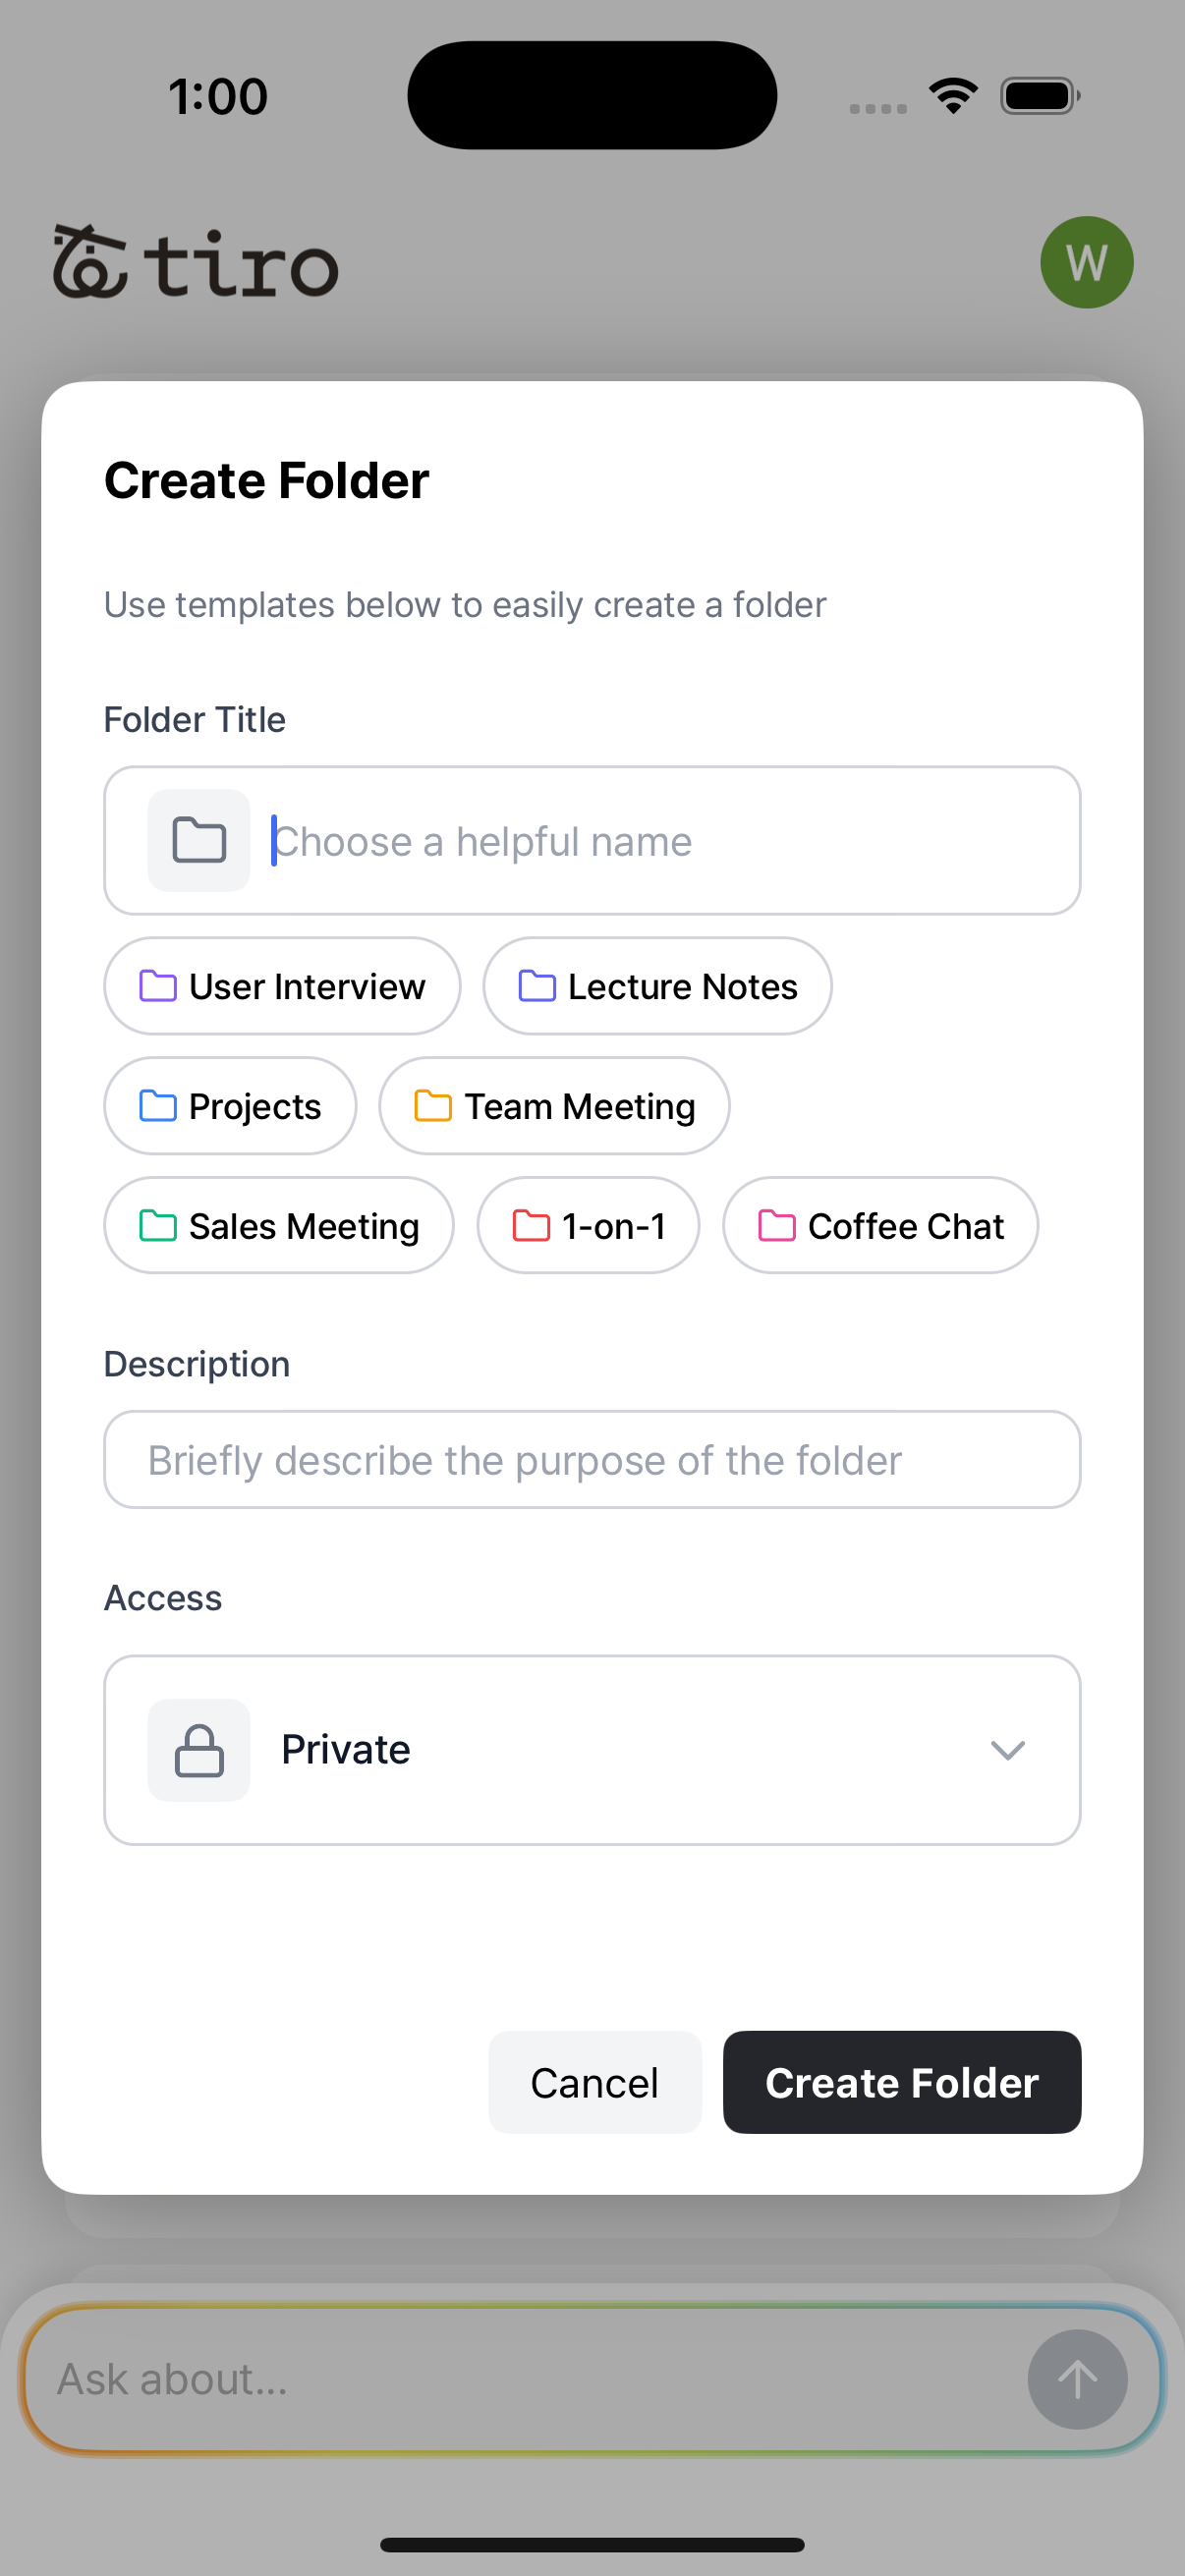Tap the purple User Interview folder icon
1185x2576 pixels.
click(157, 986)
